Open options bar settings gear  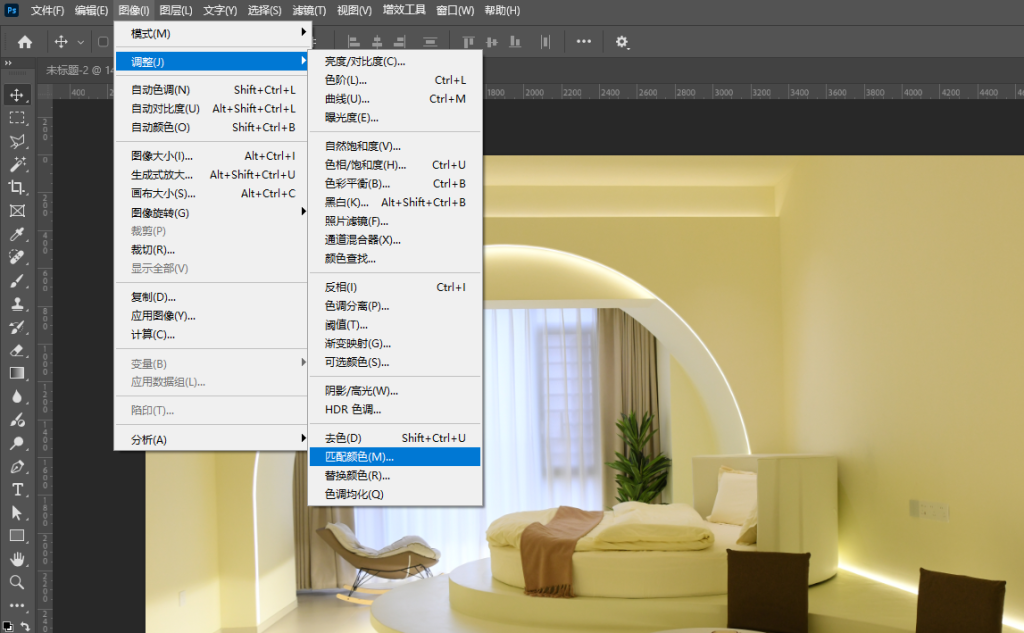click(622, 42)
